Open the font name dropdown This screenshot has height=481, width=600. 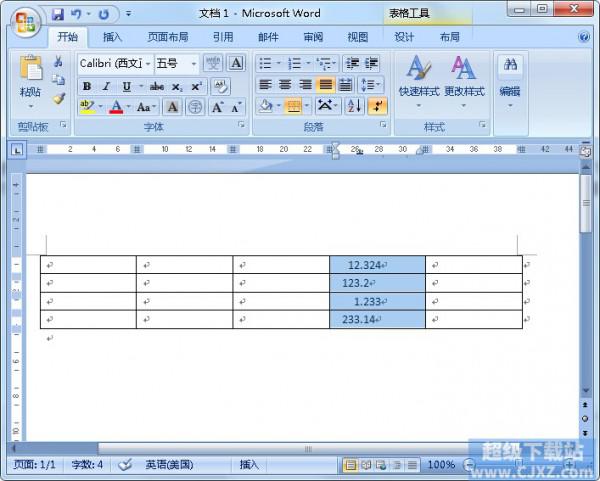tap(148, 64)
